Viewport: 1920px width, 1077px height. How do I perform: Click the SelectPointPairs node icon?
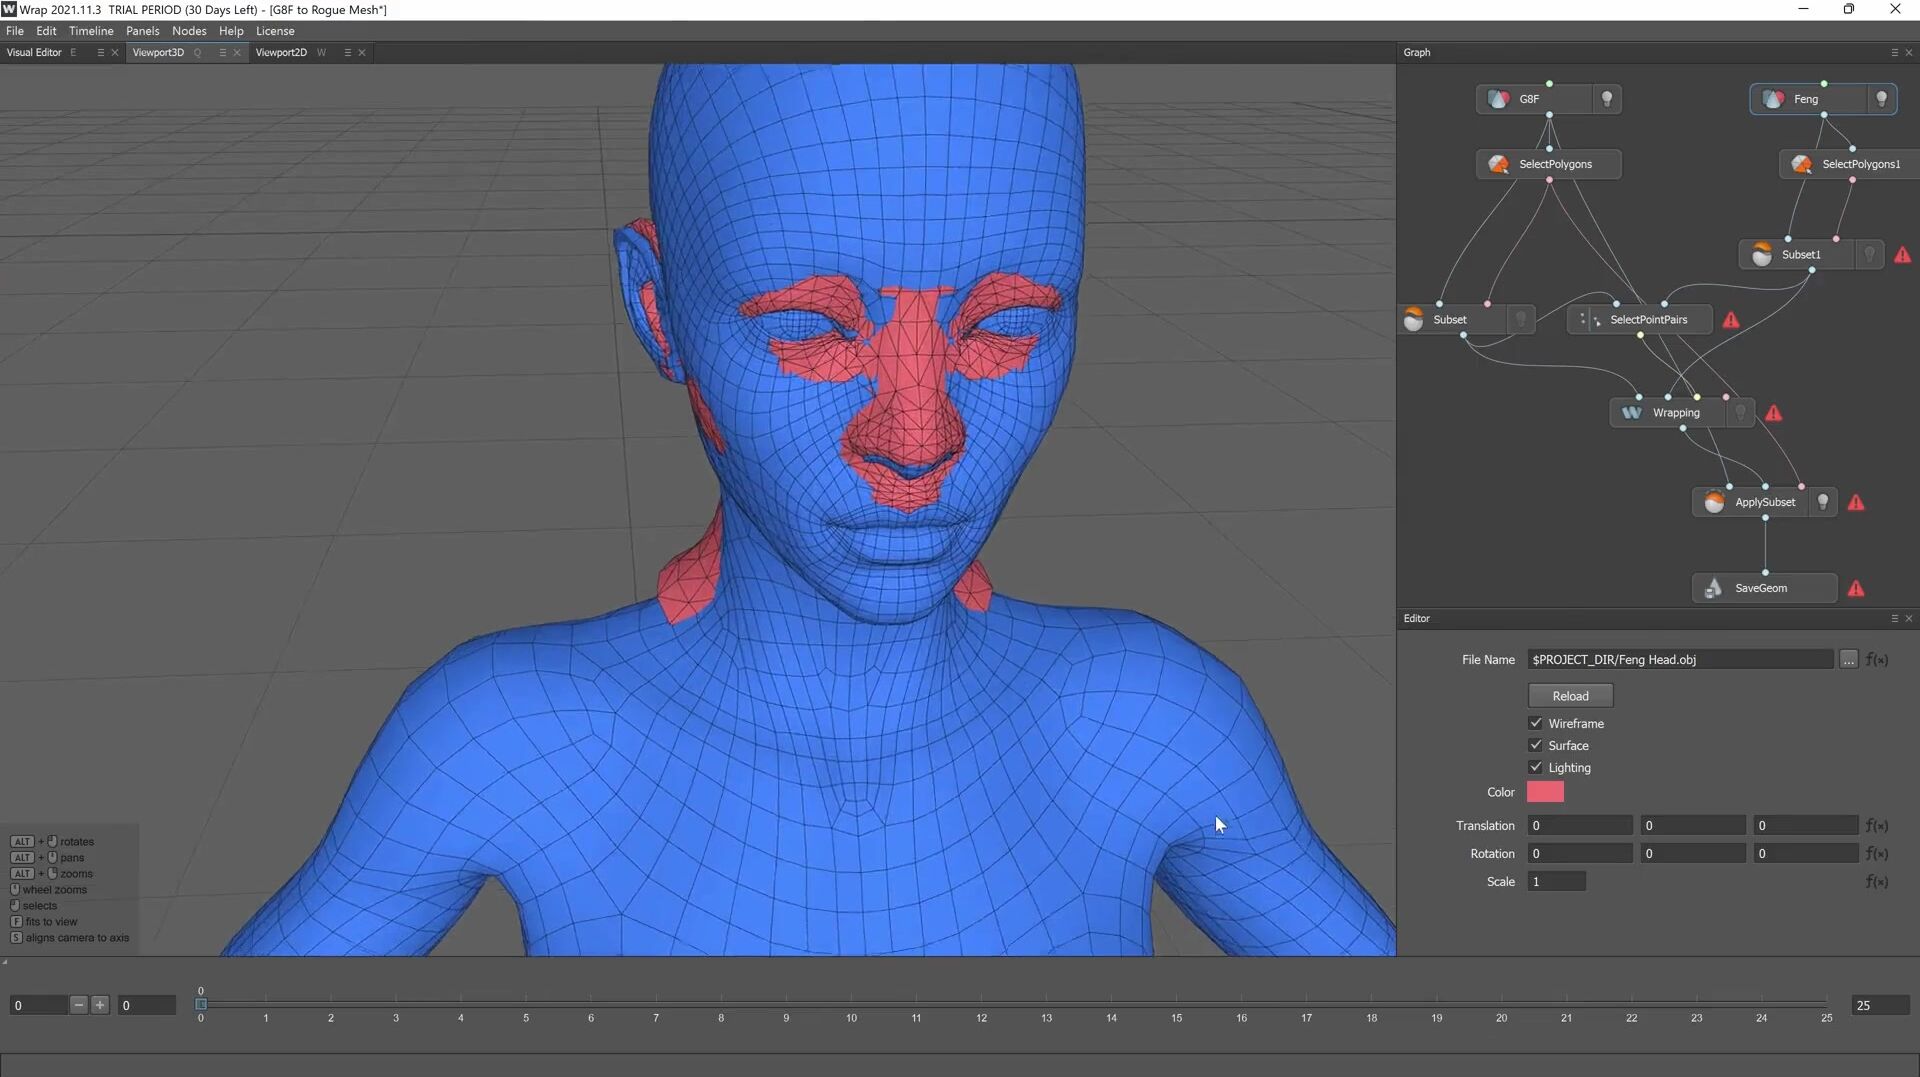tap(1589, 320)
